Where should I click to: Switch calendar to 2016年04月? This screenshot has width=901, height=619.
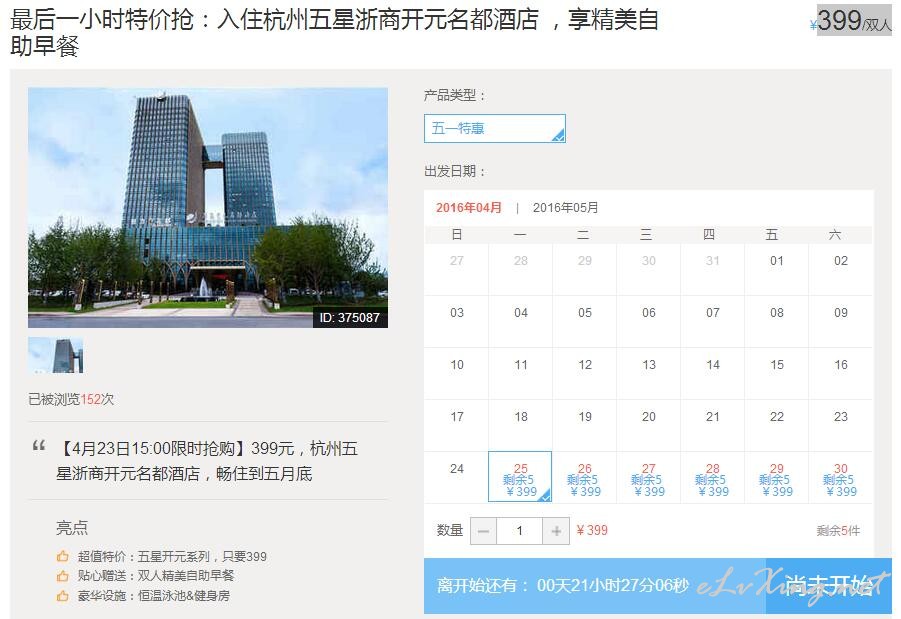click(469, 207)
